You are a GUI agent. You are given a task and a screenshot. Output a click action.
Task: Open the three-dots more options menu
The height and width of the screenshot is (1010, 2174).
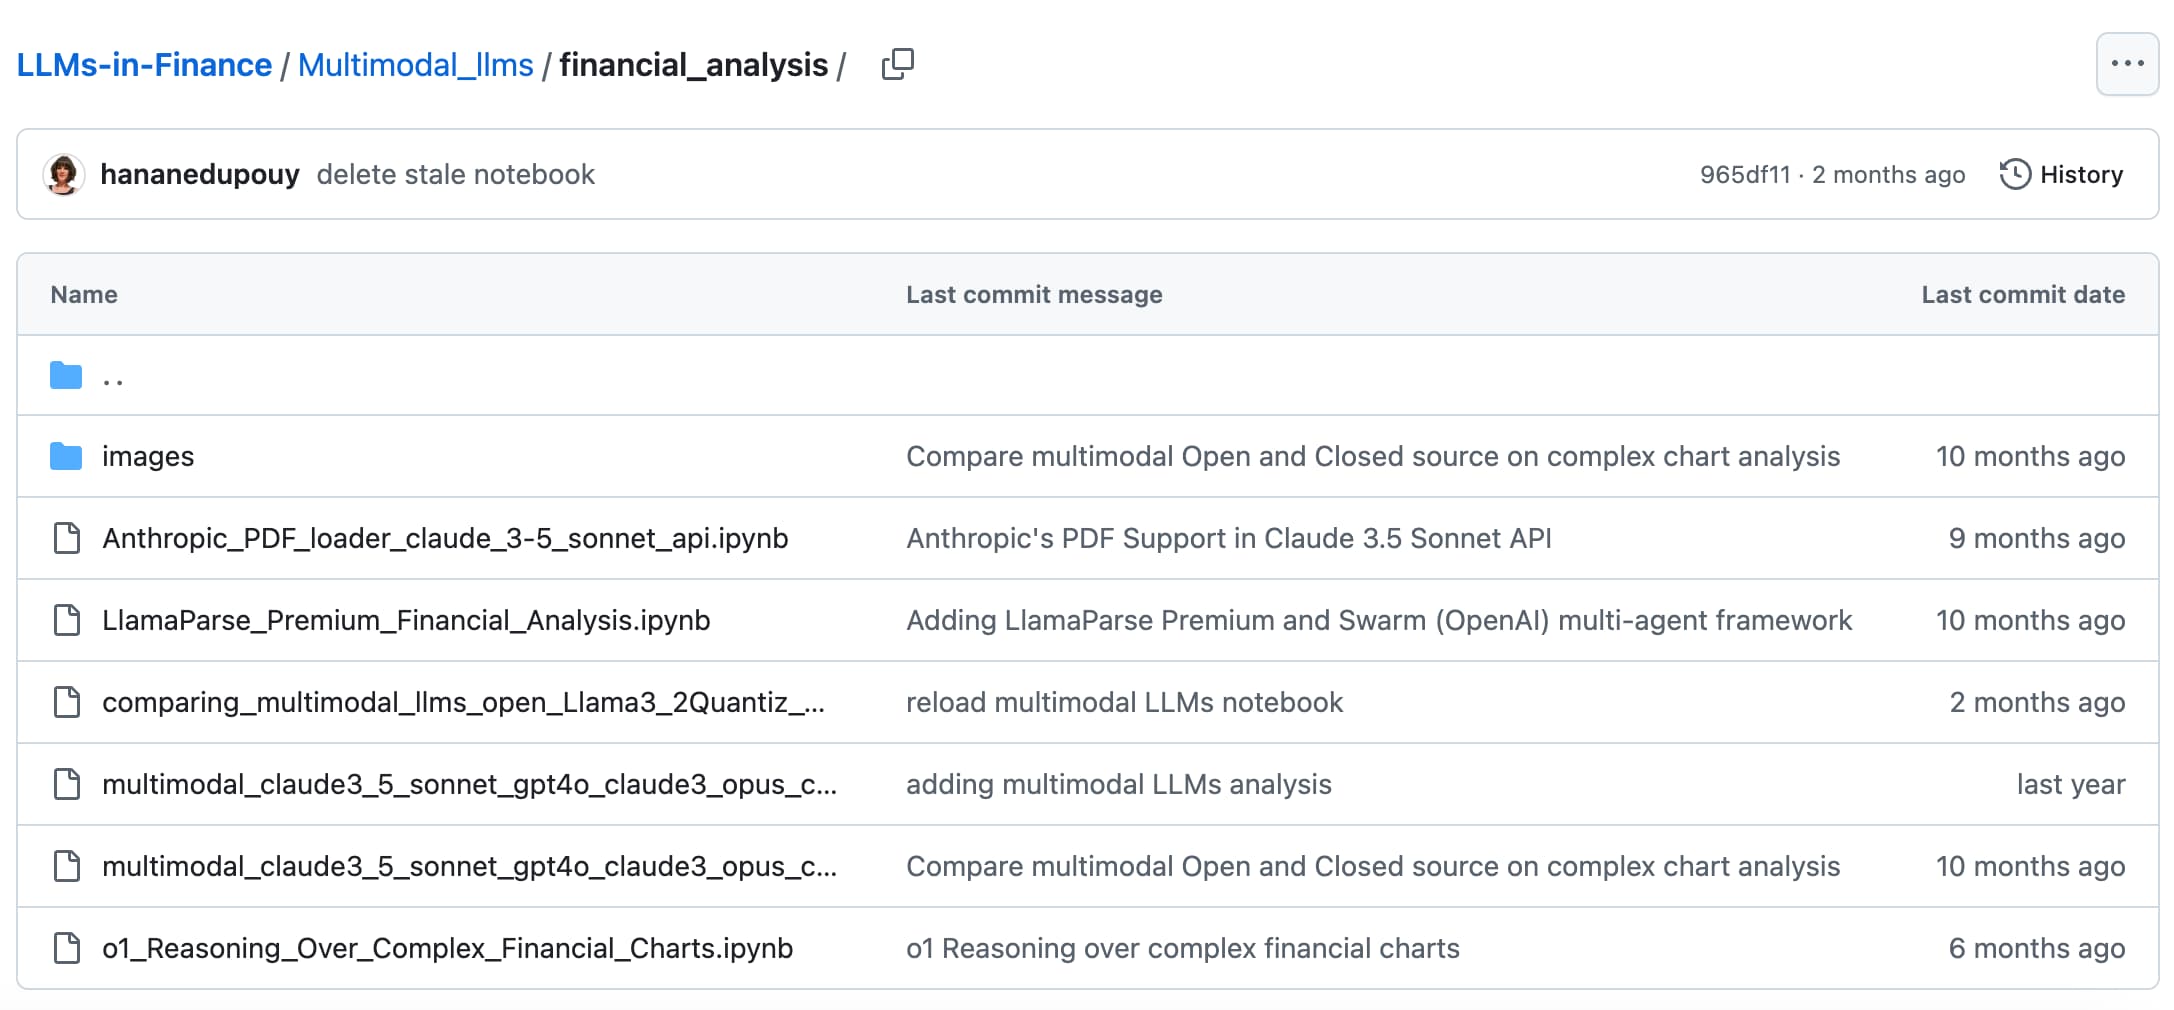(x=2127, y=64)
